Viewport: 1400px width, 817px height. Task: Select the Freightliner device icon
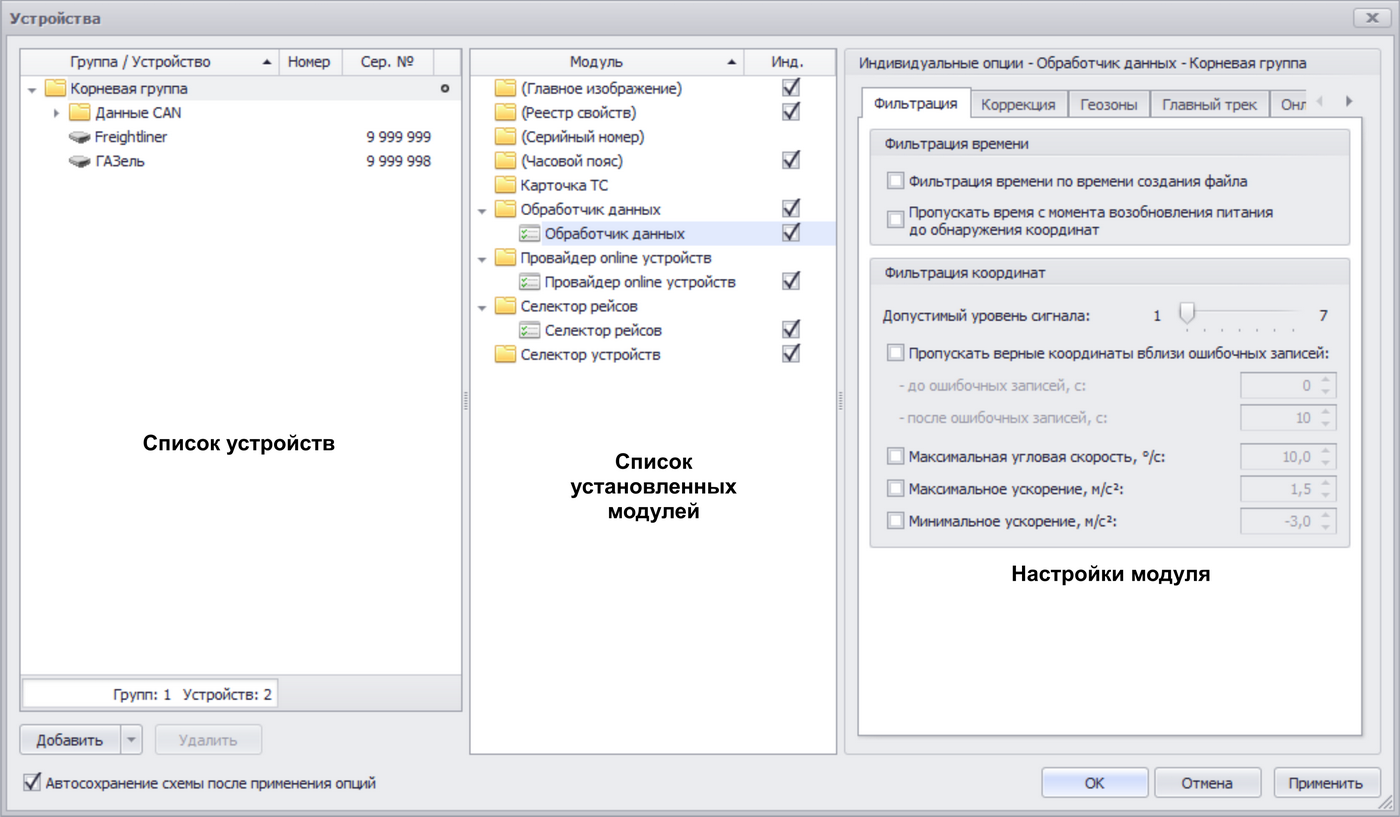pos(79,137)
